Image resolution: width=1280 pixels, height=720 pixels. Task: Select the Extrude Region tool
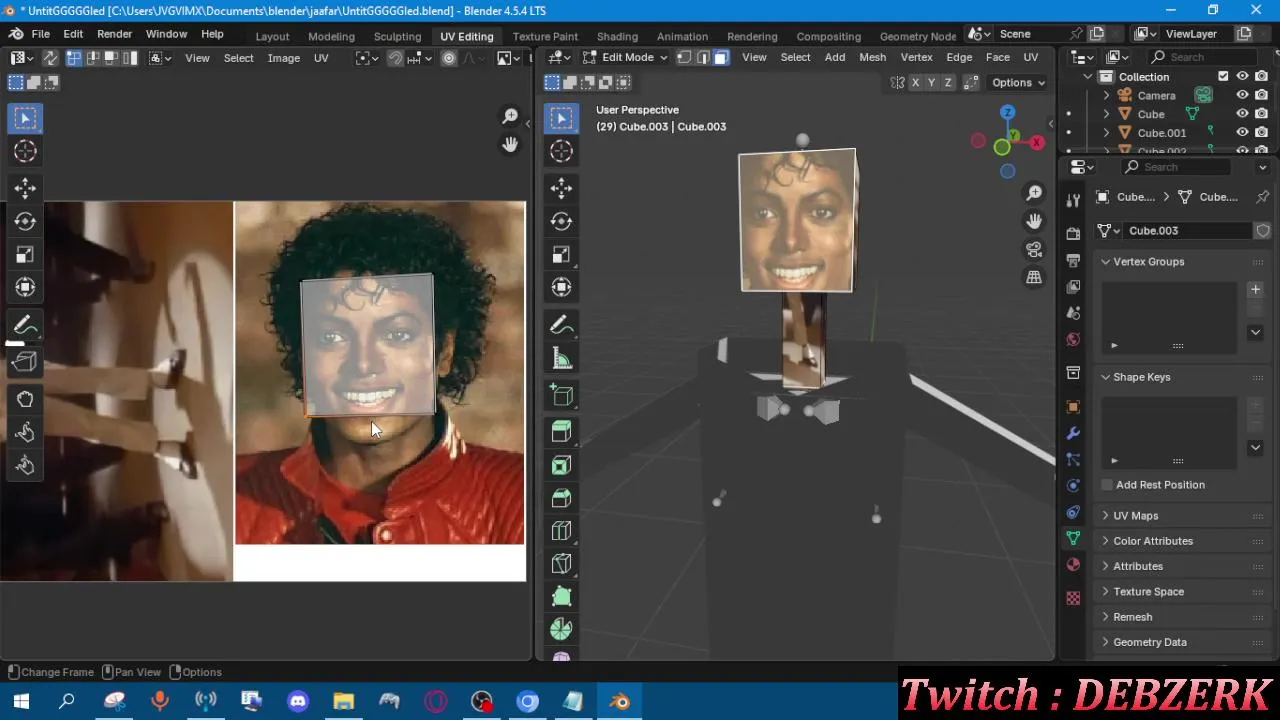(561, 431)
